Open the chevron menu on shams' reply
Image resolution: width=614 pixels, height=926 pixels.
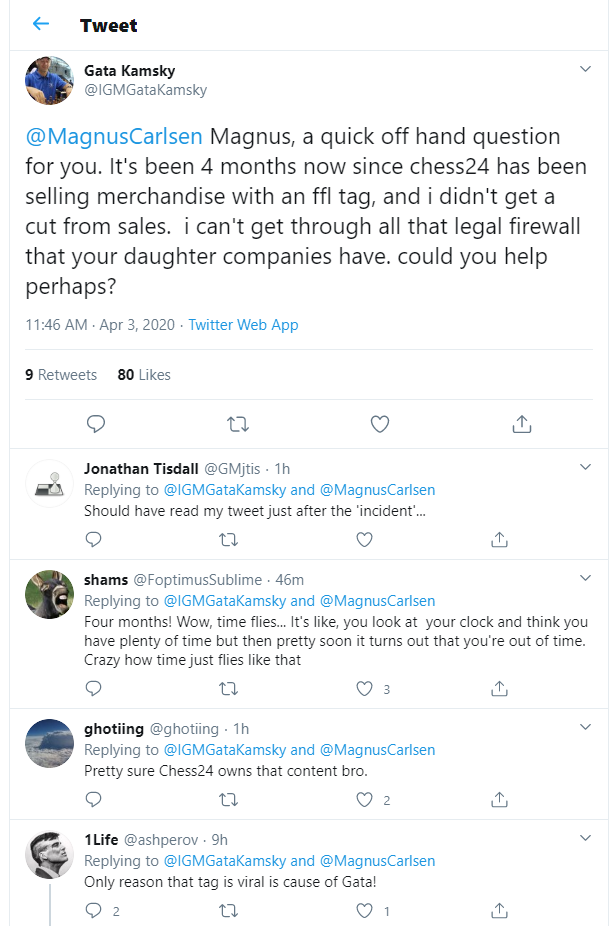tap(586, 578)
